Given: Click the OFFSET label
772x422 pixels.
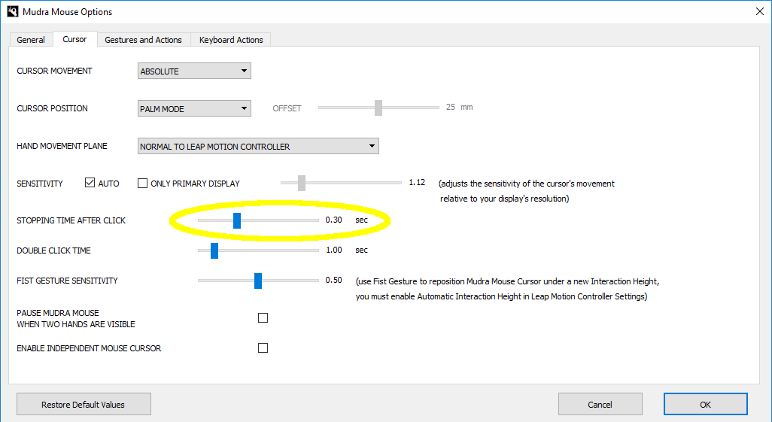Looking at the screenshot, I should (287, 108).
